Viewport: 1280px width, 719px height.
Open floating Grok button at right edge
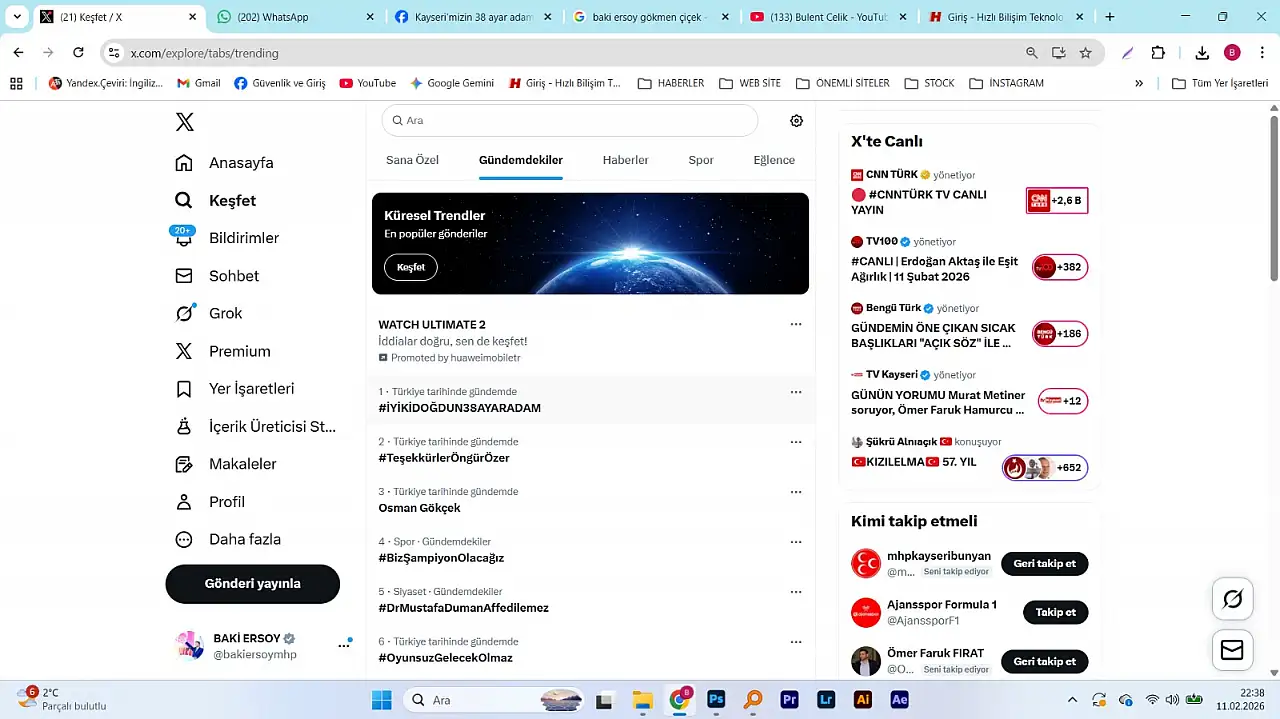1232,599
